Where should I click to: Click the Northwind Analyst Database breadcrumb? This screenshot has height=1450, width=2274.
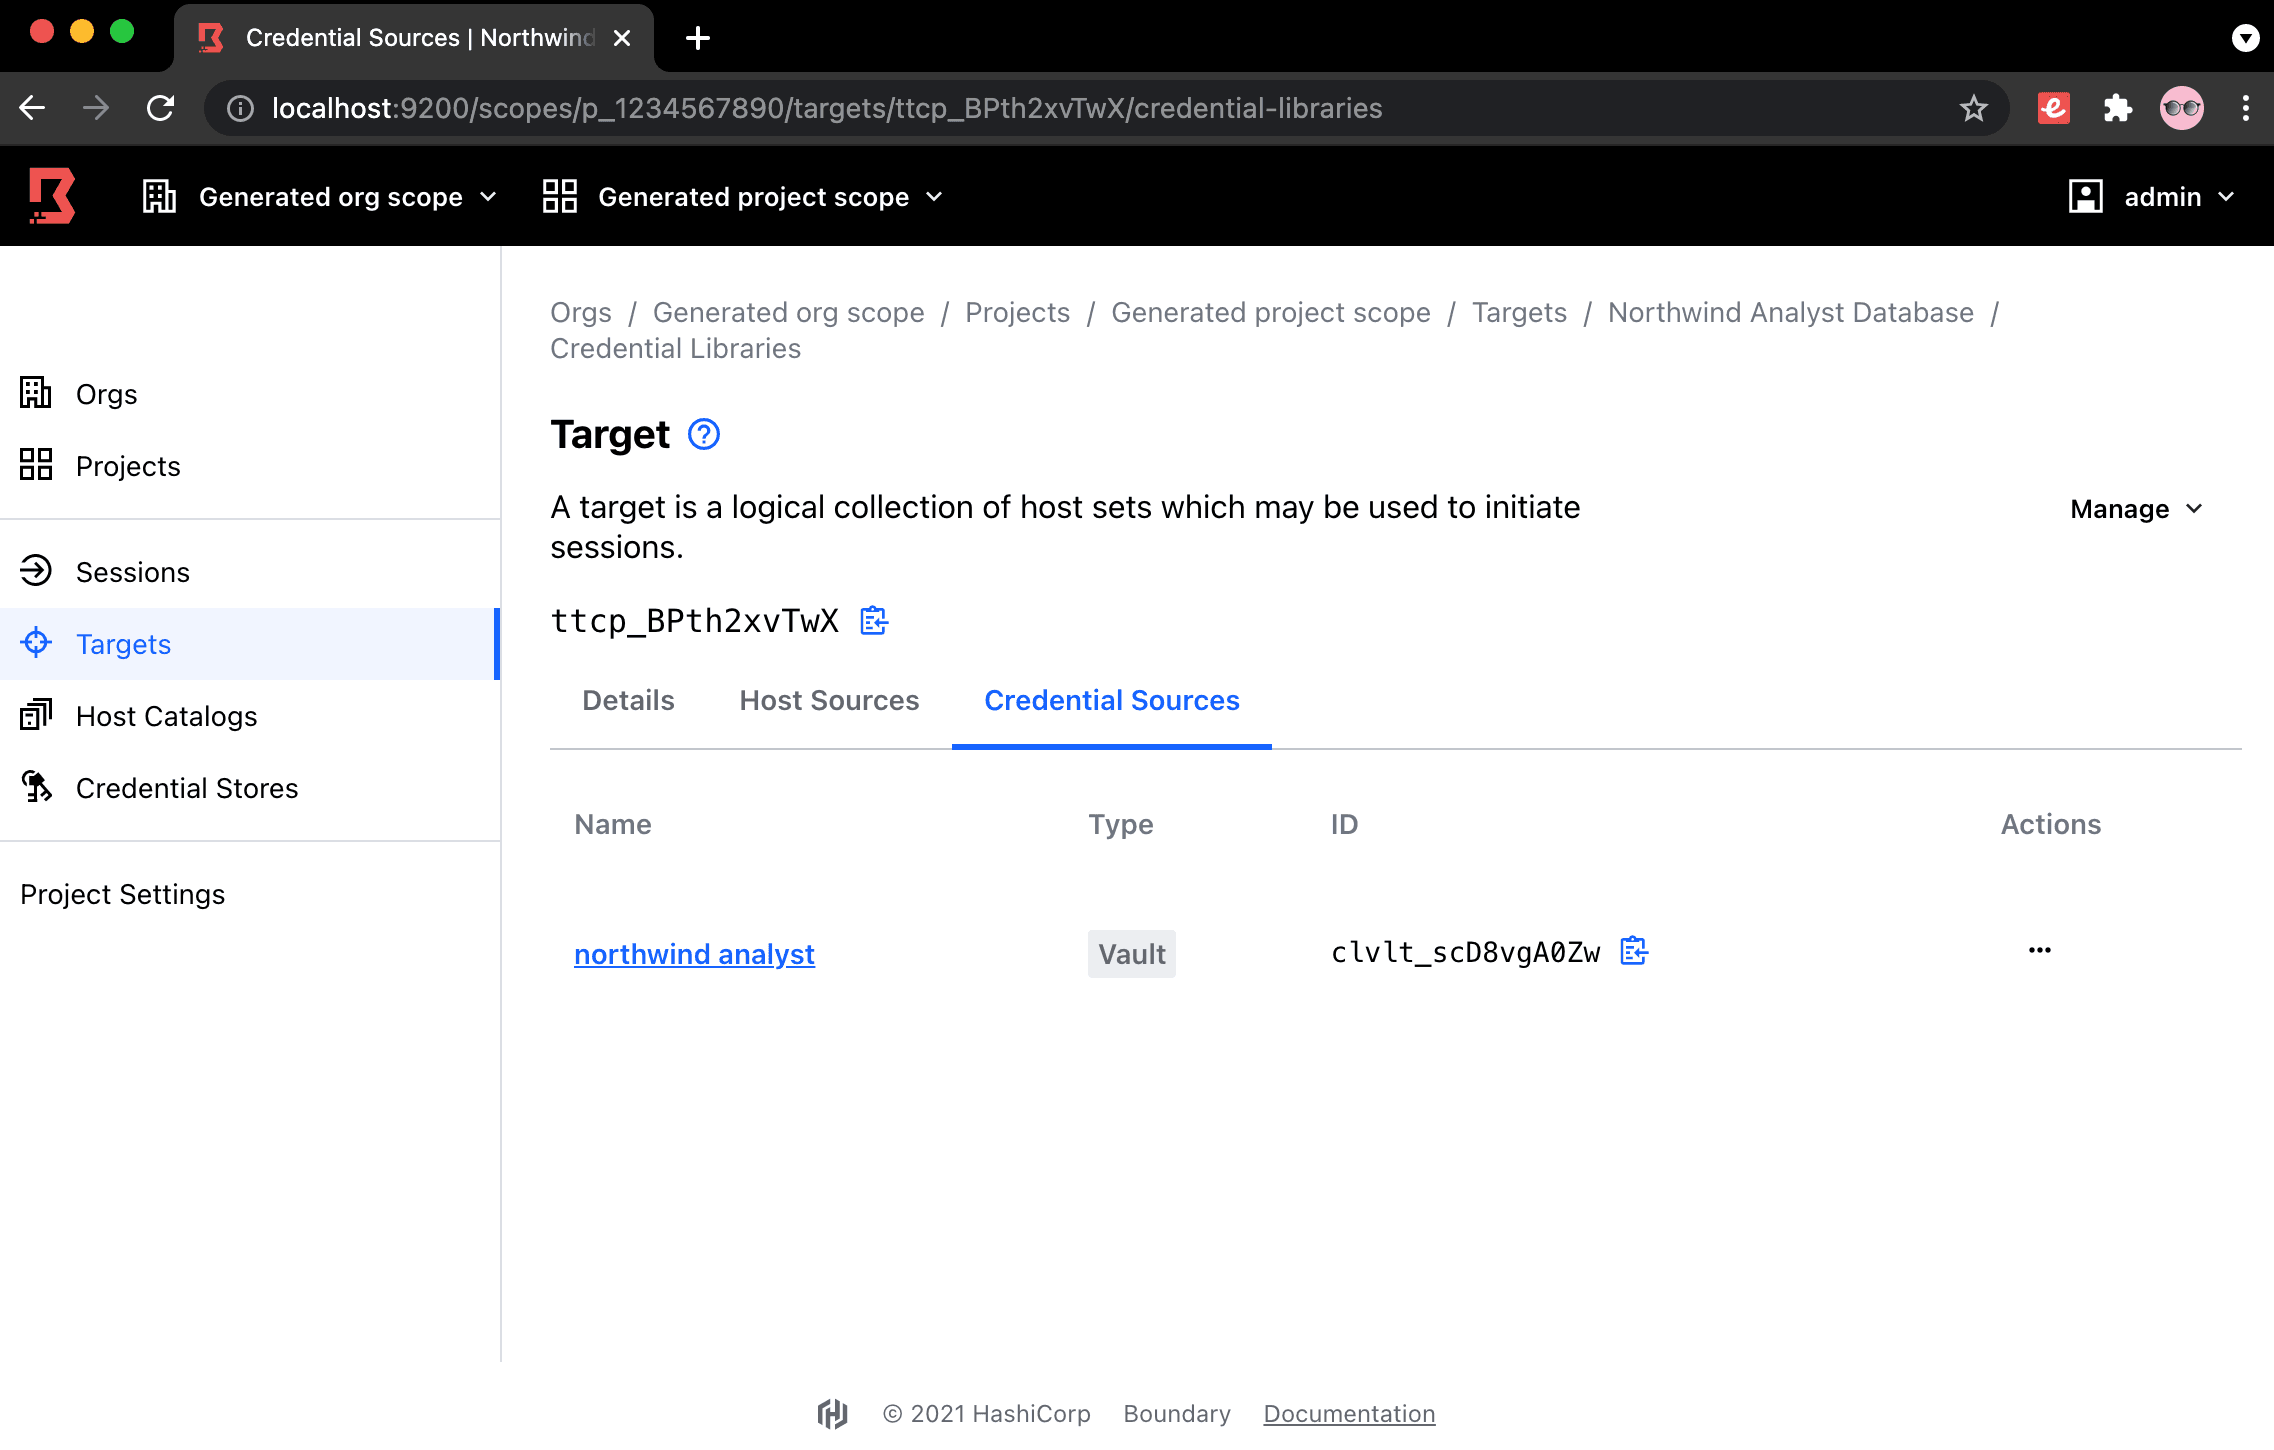pos(1790,312)
